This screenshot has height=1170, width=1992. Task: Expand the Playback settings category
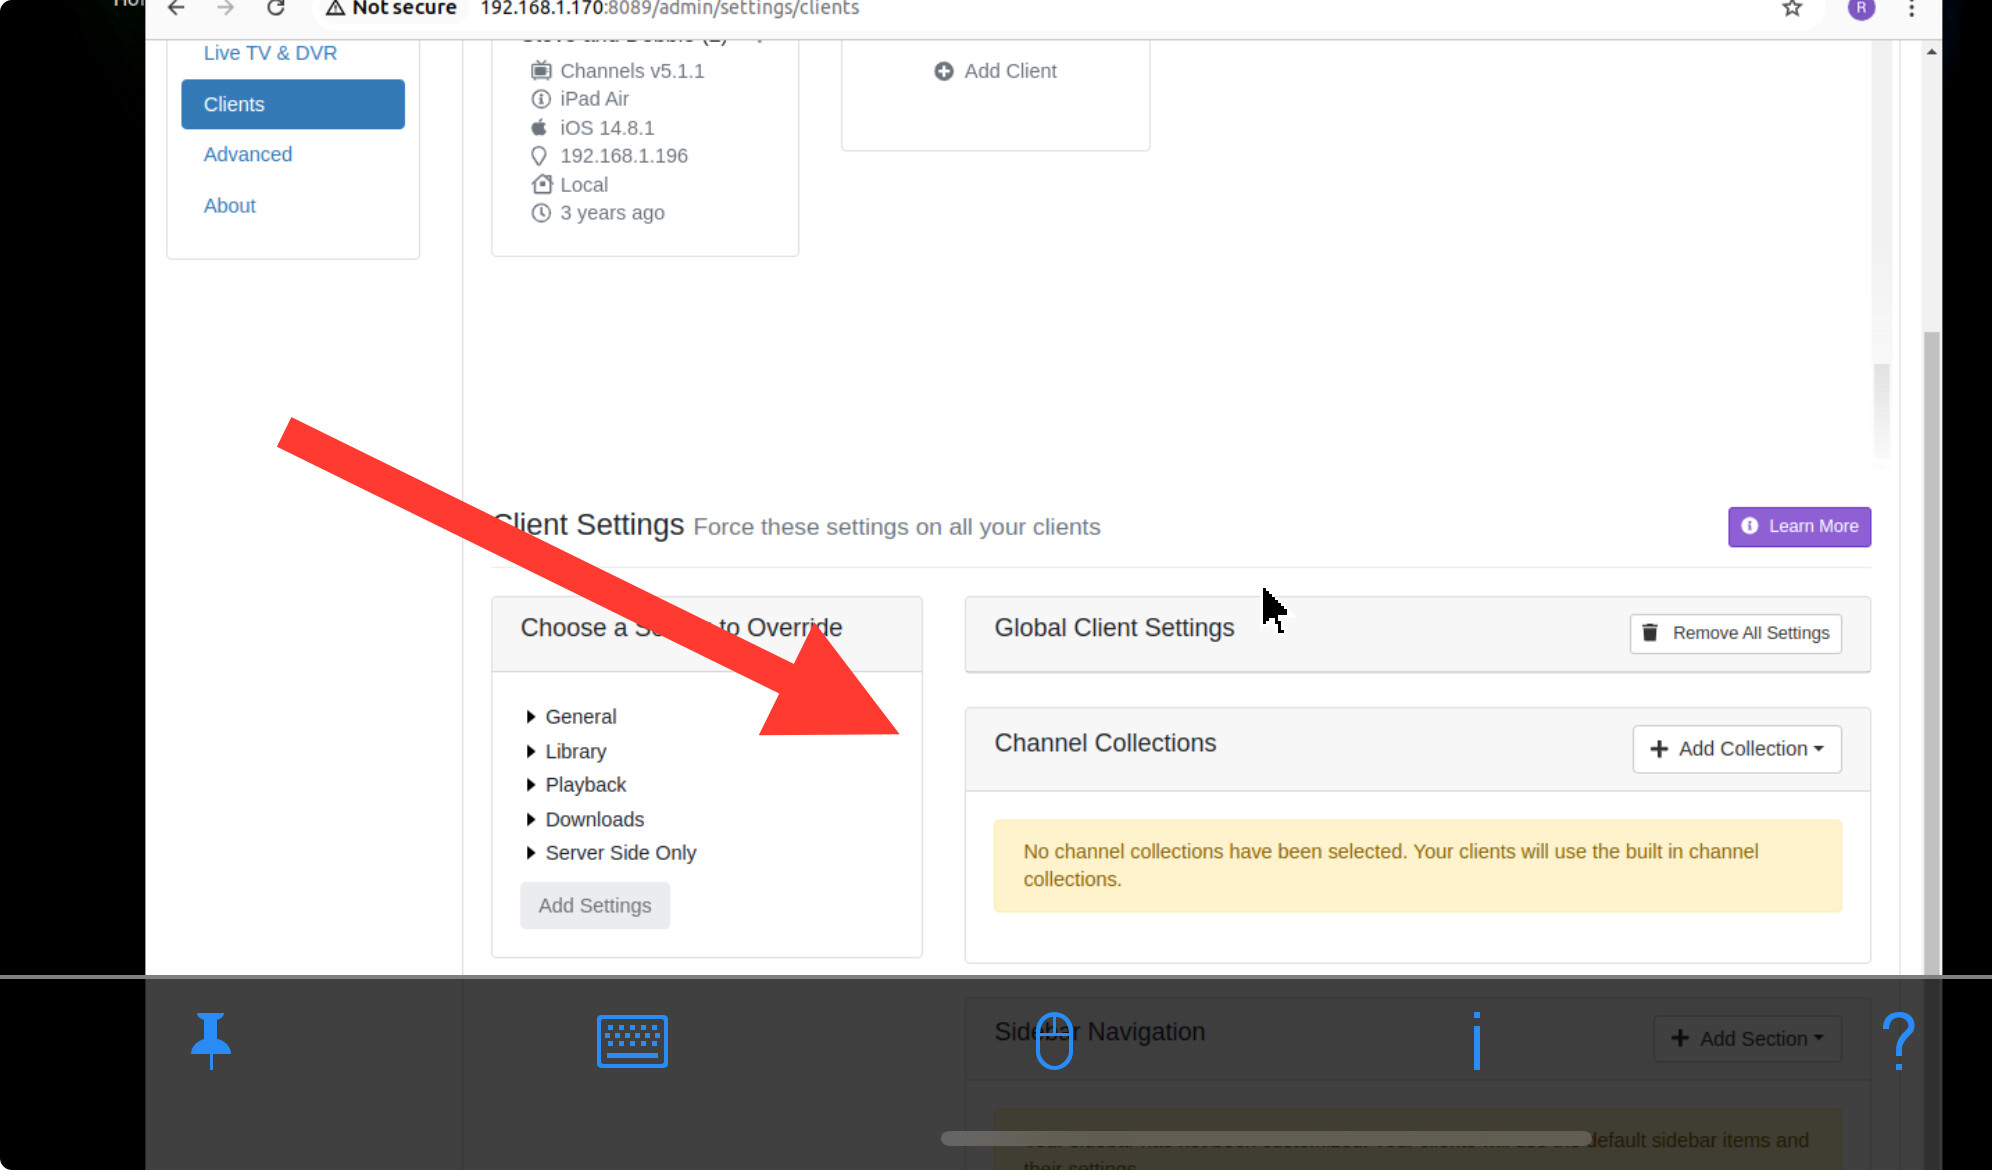(585, 785)
